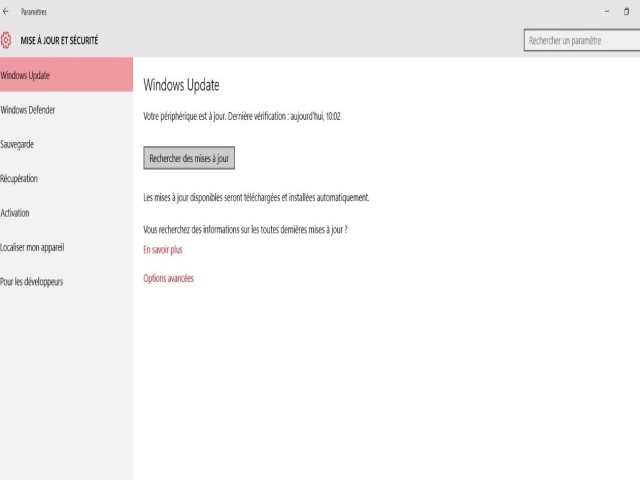Select Sauvegarde in the sidebar

[66, 144]
